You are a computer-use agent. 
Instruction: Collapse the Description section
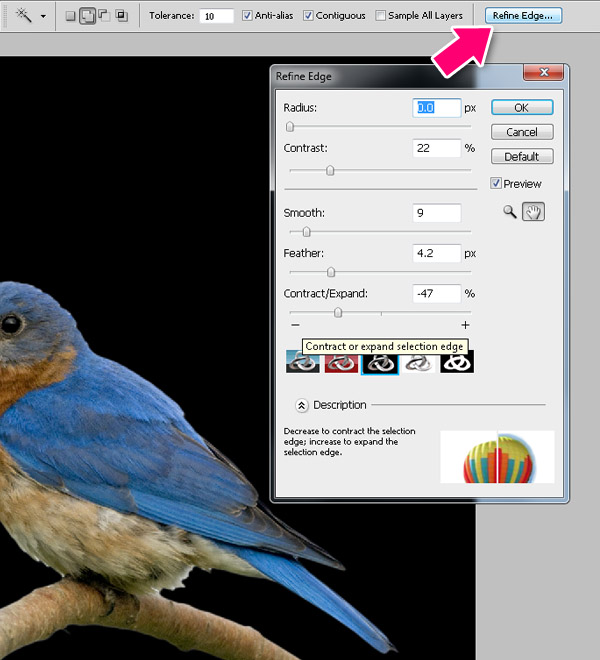click(301, 405)
